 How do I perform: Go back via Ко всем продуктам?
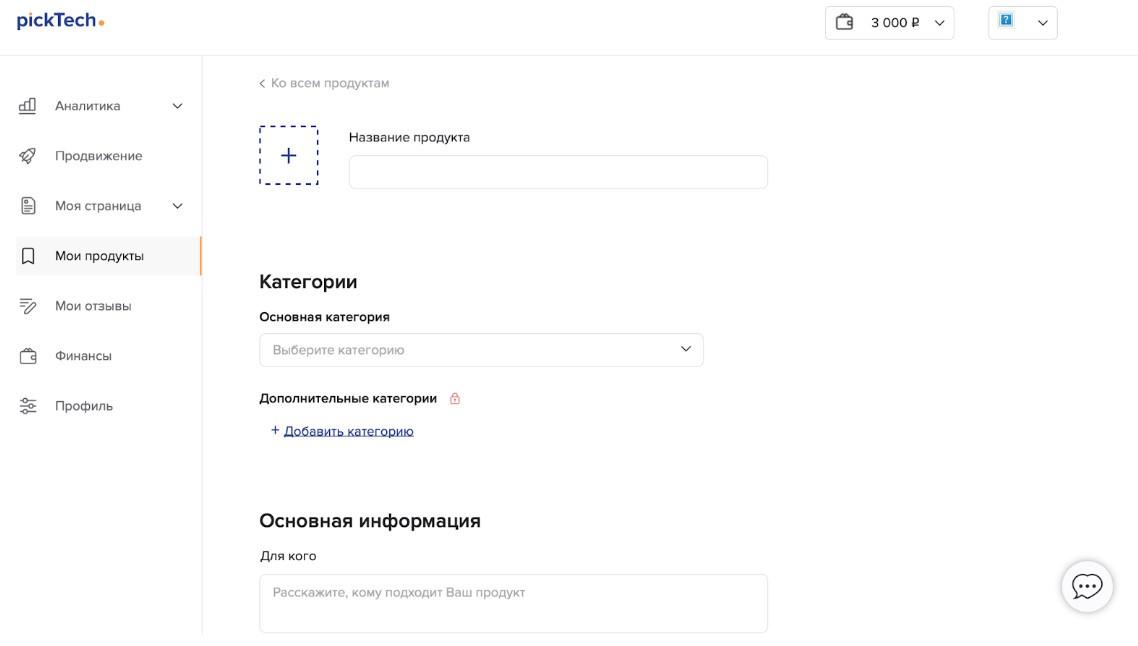click(x=324, y=83)
